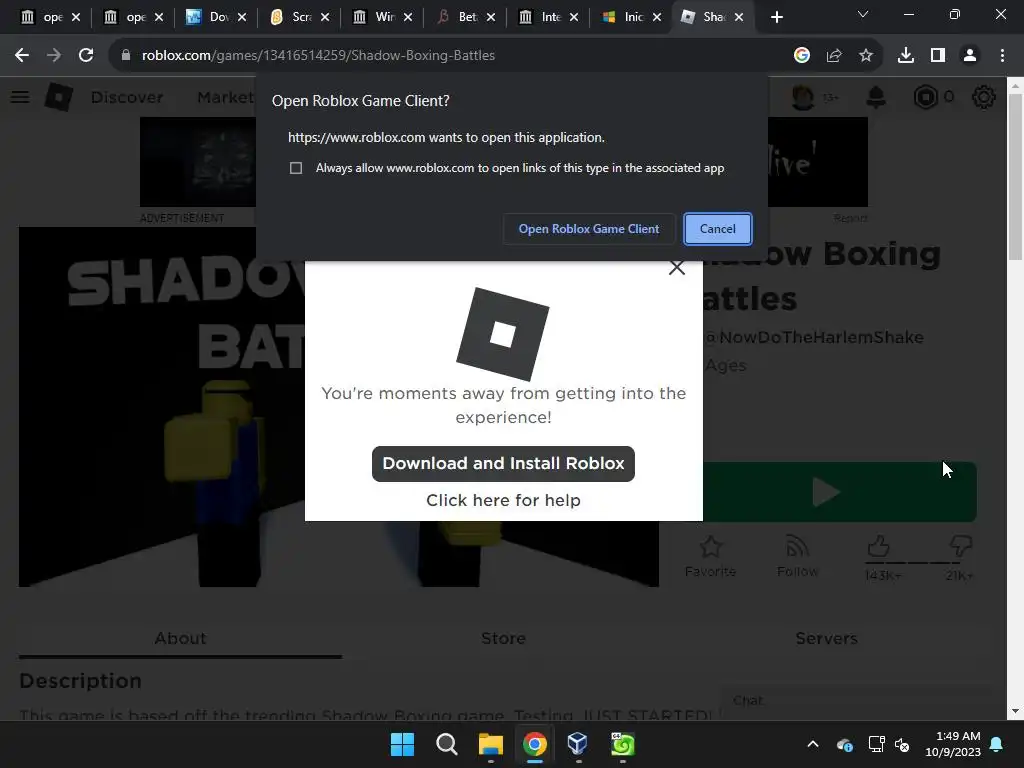
Task: Open Roblox settings gear
Action: click(x=984, y=97)
